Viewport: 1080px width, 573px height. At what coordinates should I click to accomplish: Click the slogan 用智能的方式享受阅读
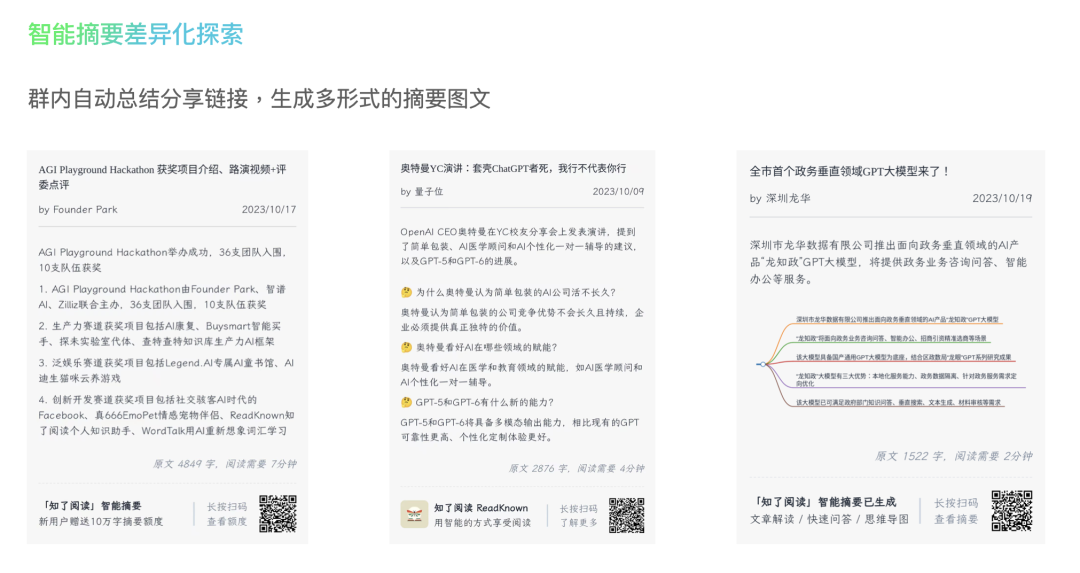pos(482,523)
